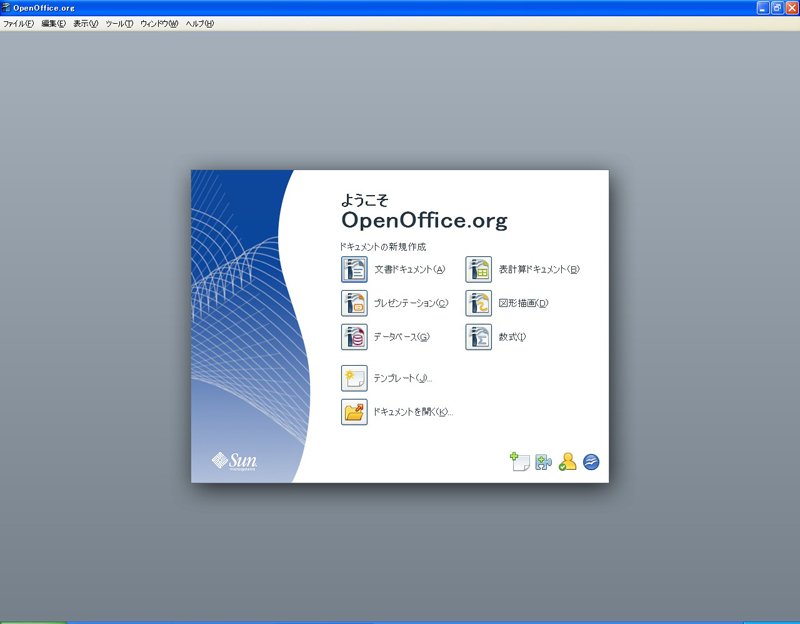
Task: Pick 数式(I) label
Action: (x=512, y=337)
